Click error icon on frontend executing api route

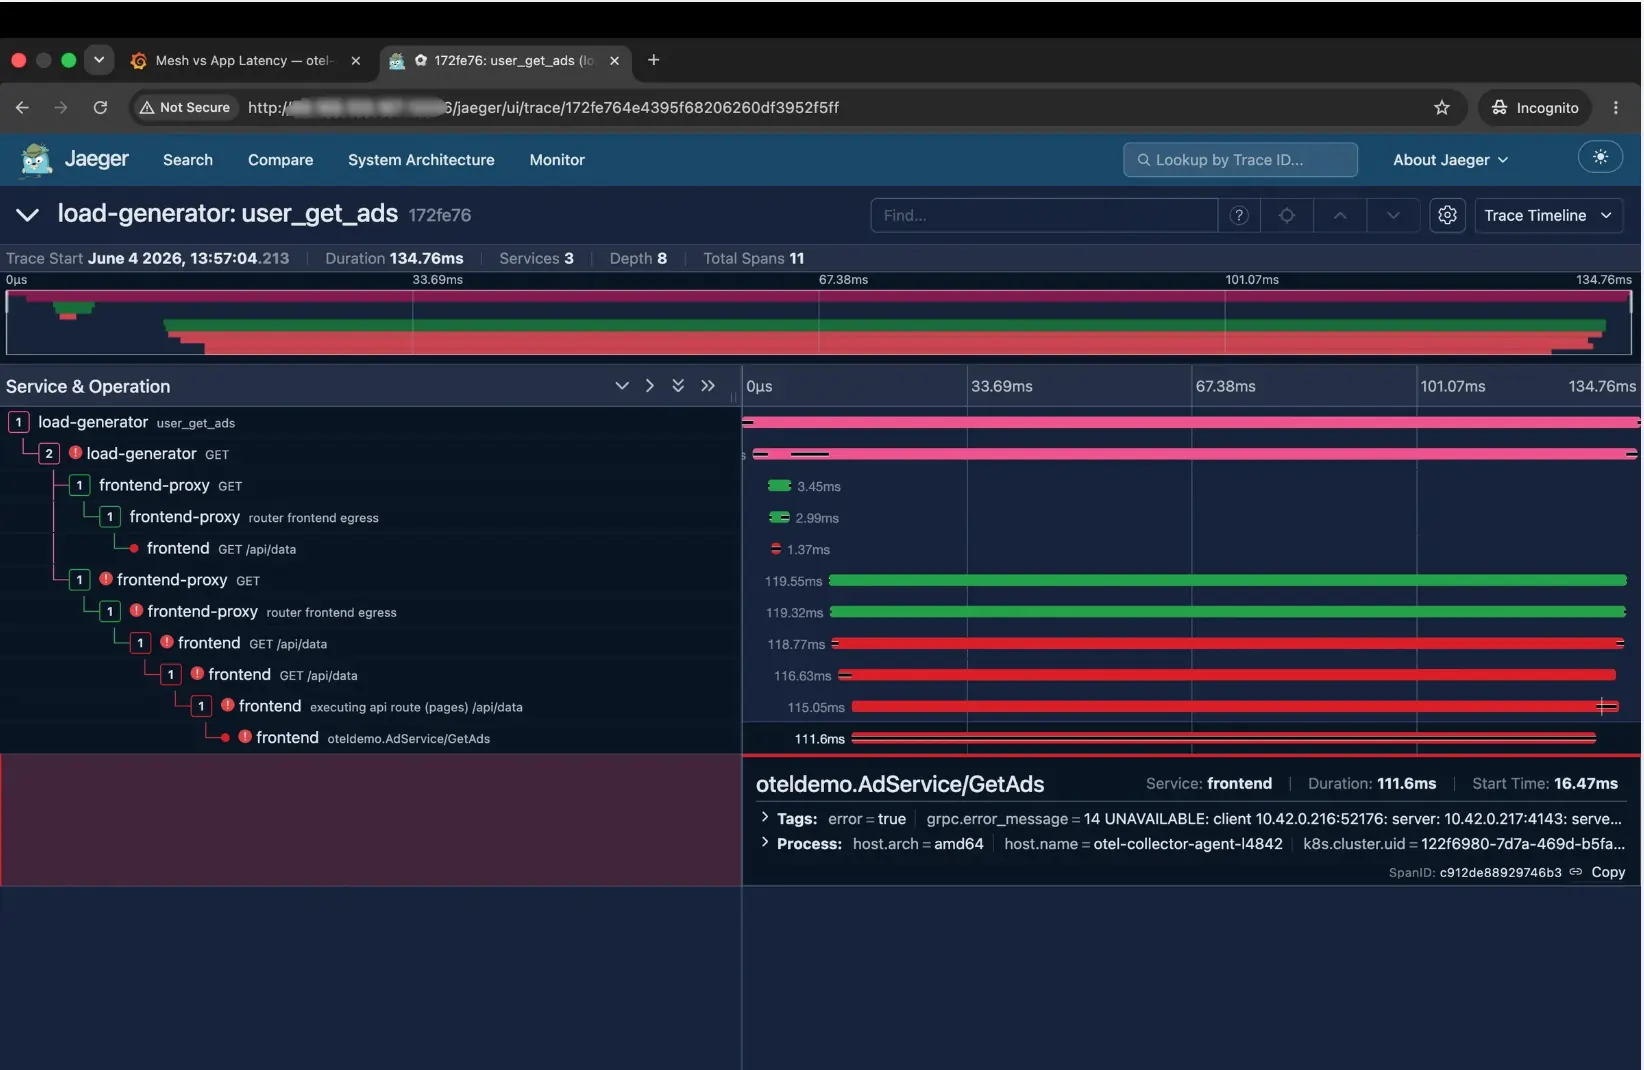[227, 705]
